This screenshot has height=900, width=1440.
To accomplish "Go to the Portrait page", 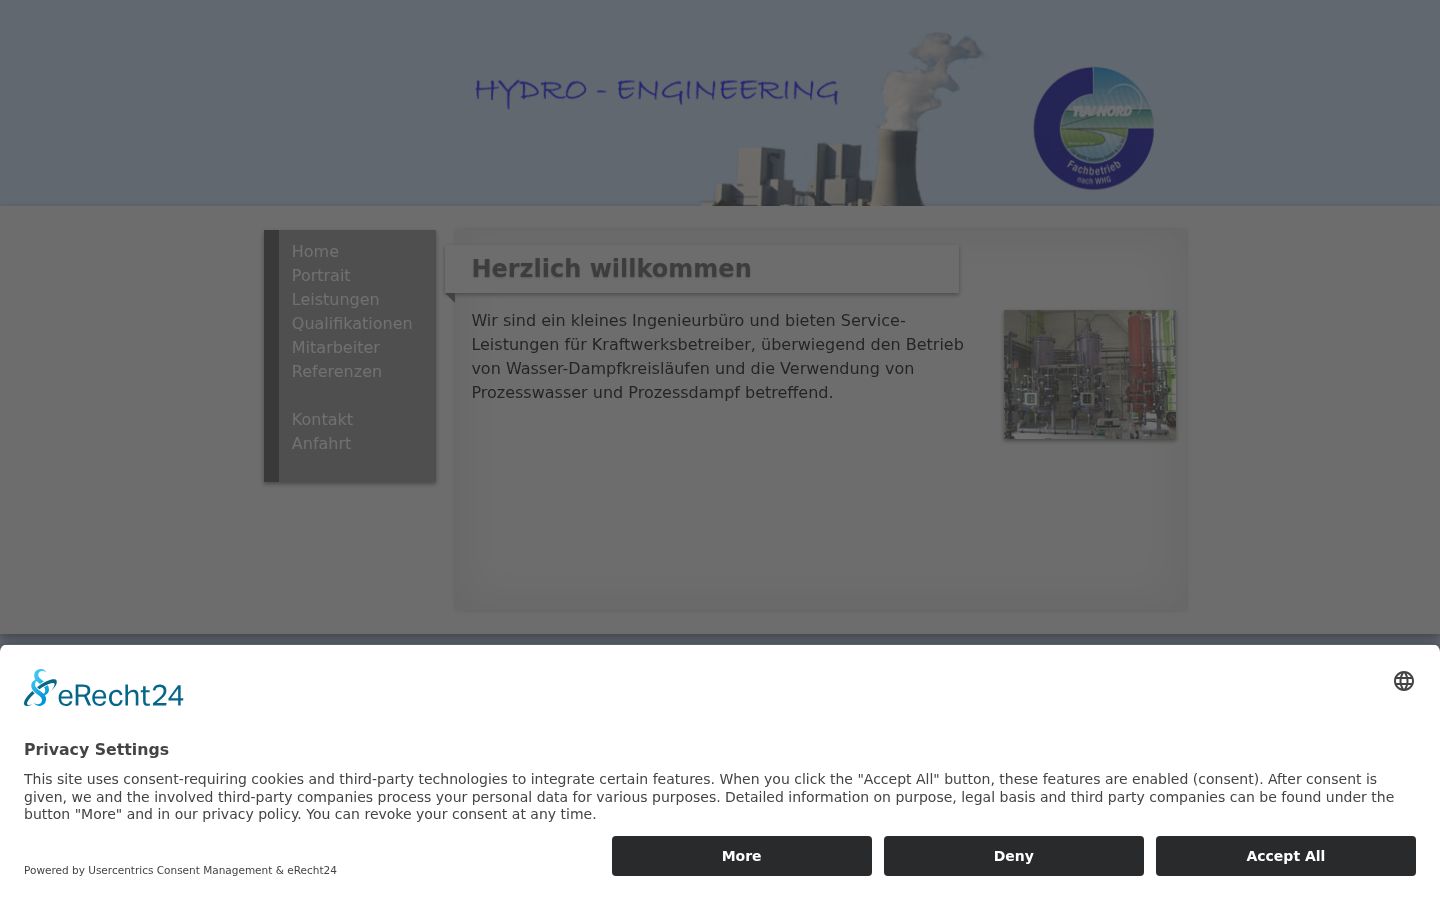I will click(x=321, y=276).
